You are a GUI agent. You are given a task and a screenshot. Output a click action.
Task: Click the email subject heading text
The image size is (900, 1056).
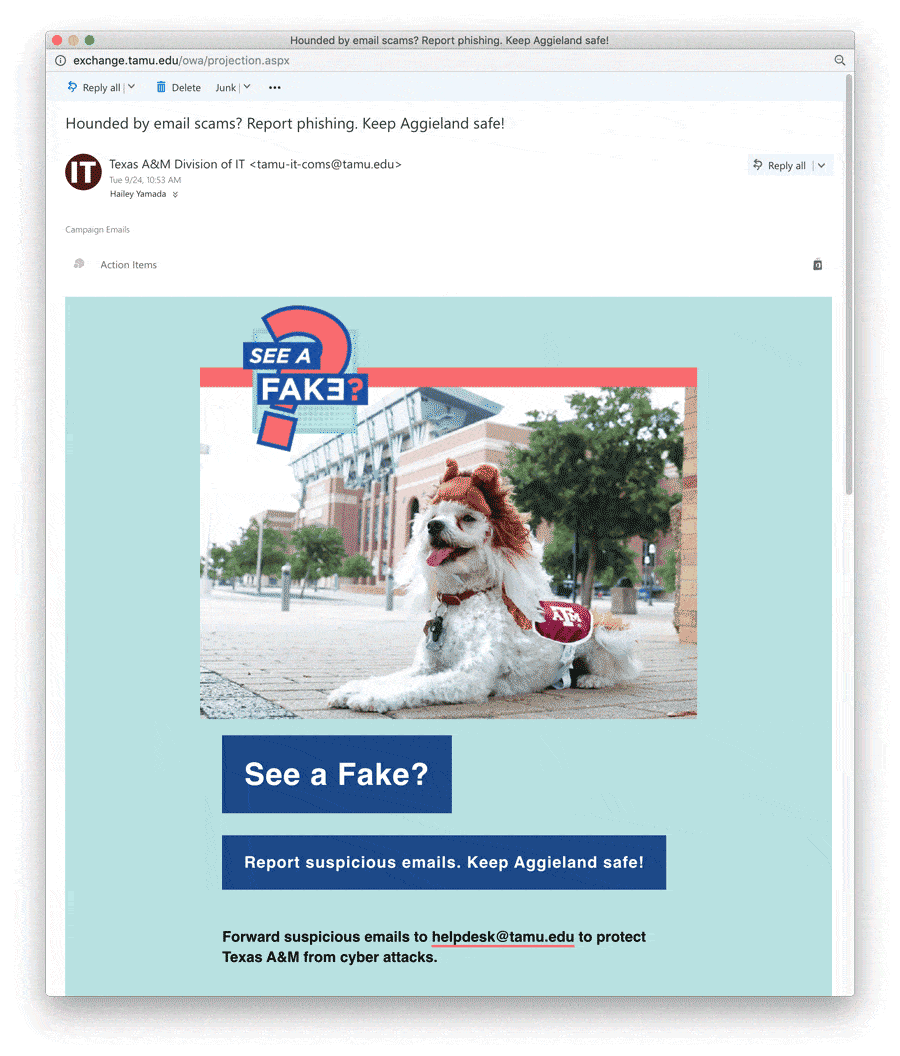pos(285,124)
